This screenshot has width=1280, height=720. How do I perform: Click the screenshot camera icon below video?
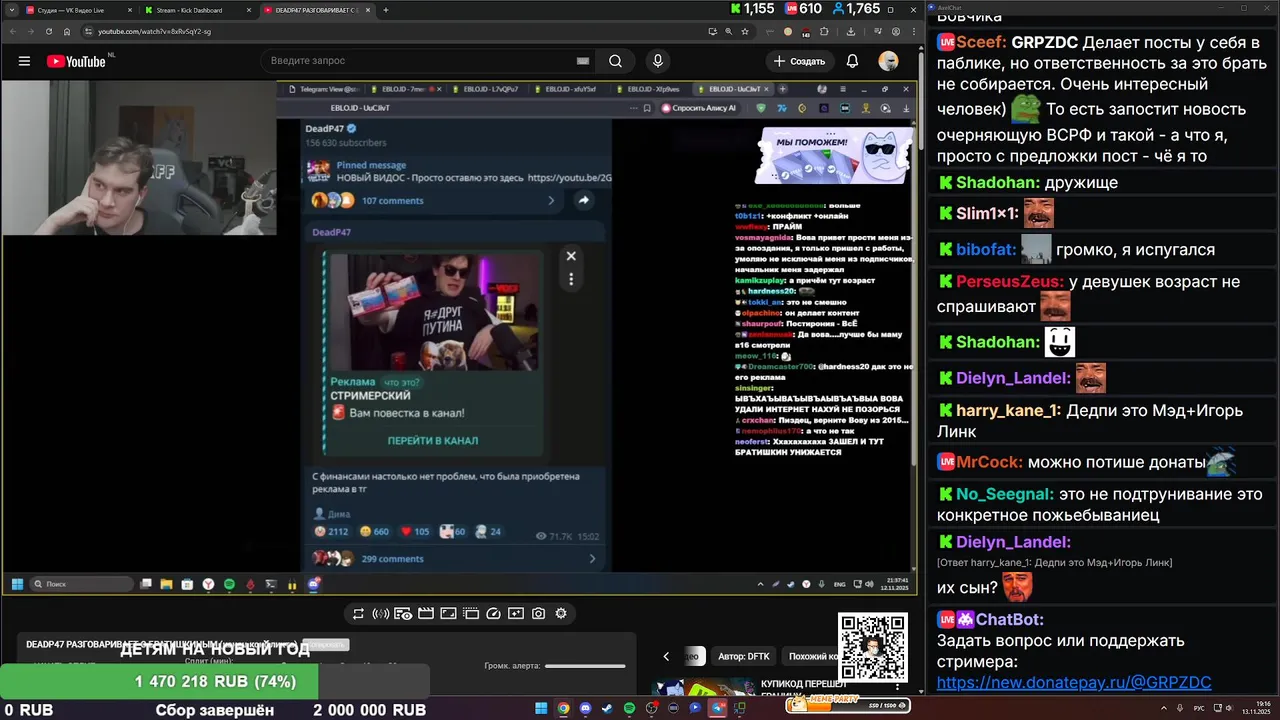(x=538, y=614)
